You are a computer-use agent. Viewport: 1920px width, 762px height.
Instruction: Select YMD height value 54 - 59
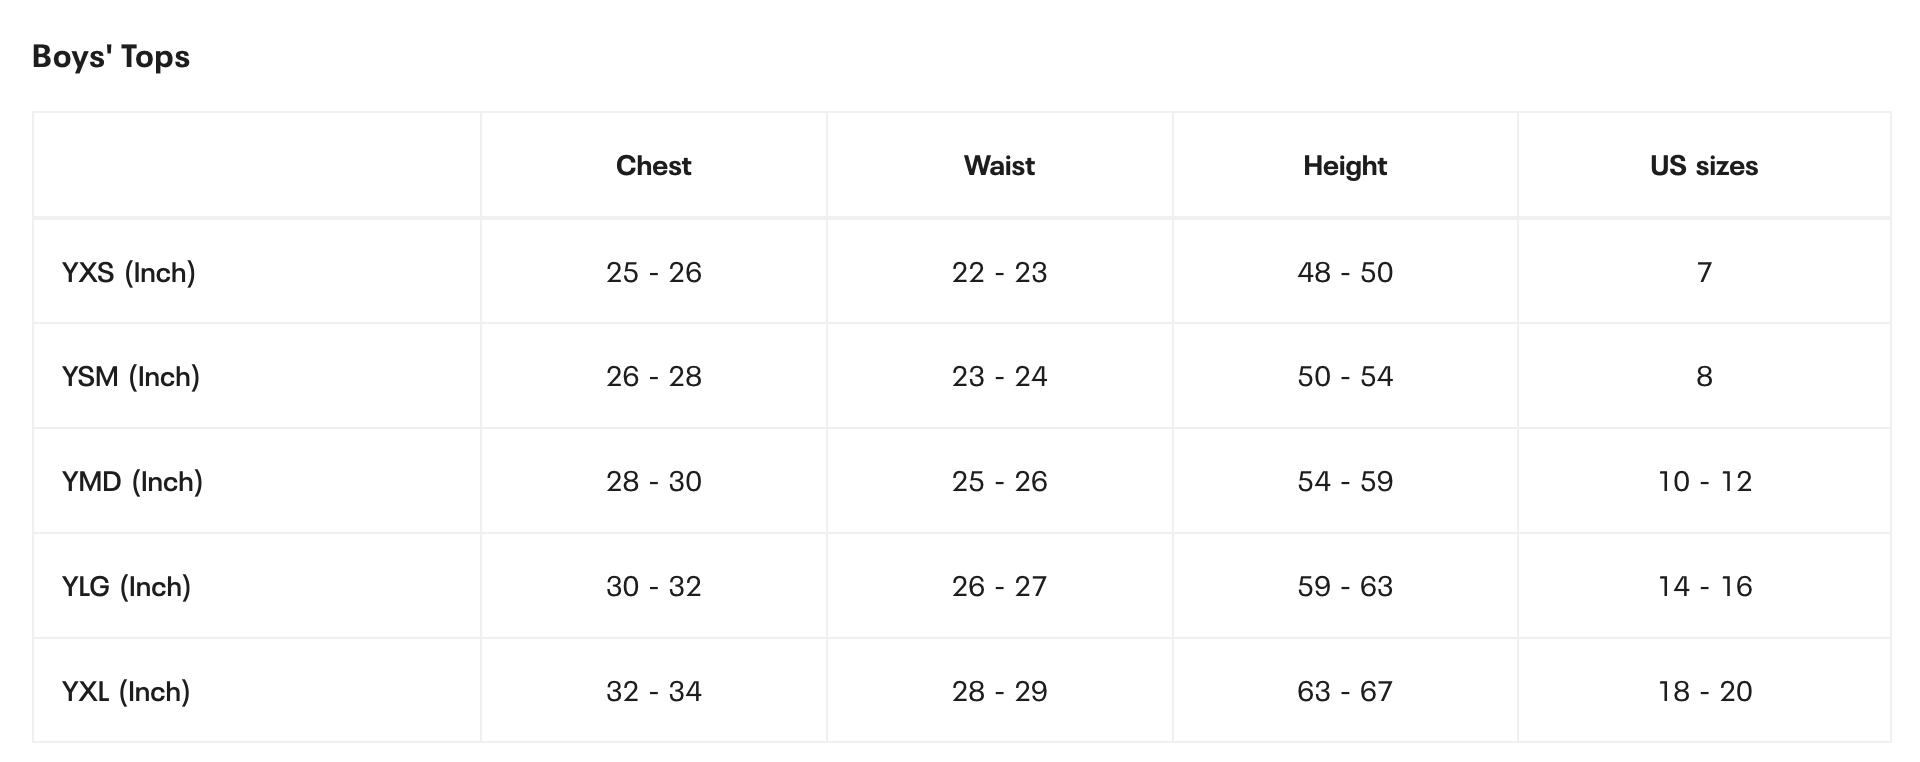(1345, 482)
